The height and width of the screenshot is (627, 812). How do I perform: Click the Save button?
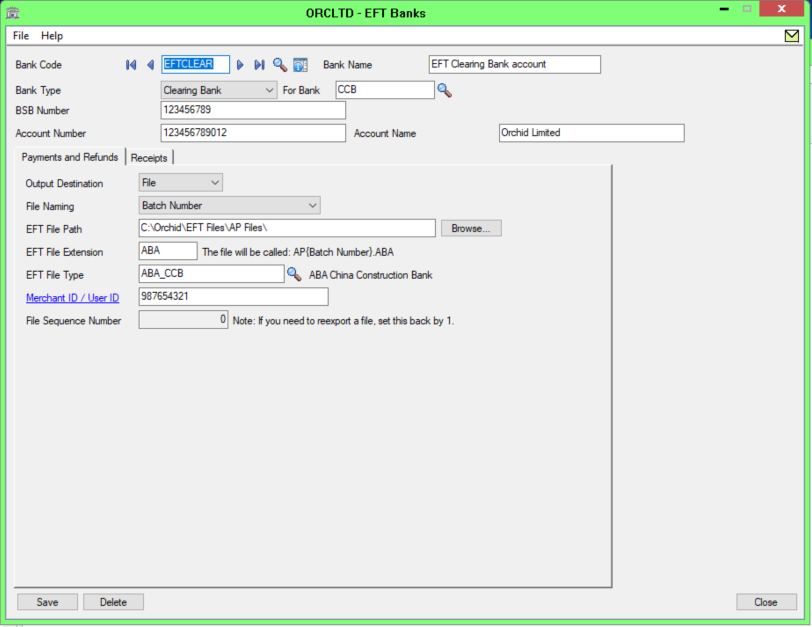47,602
